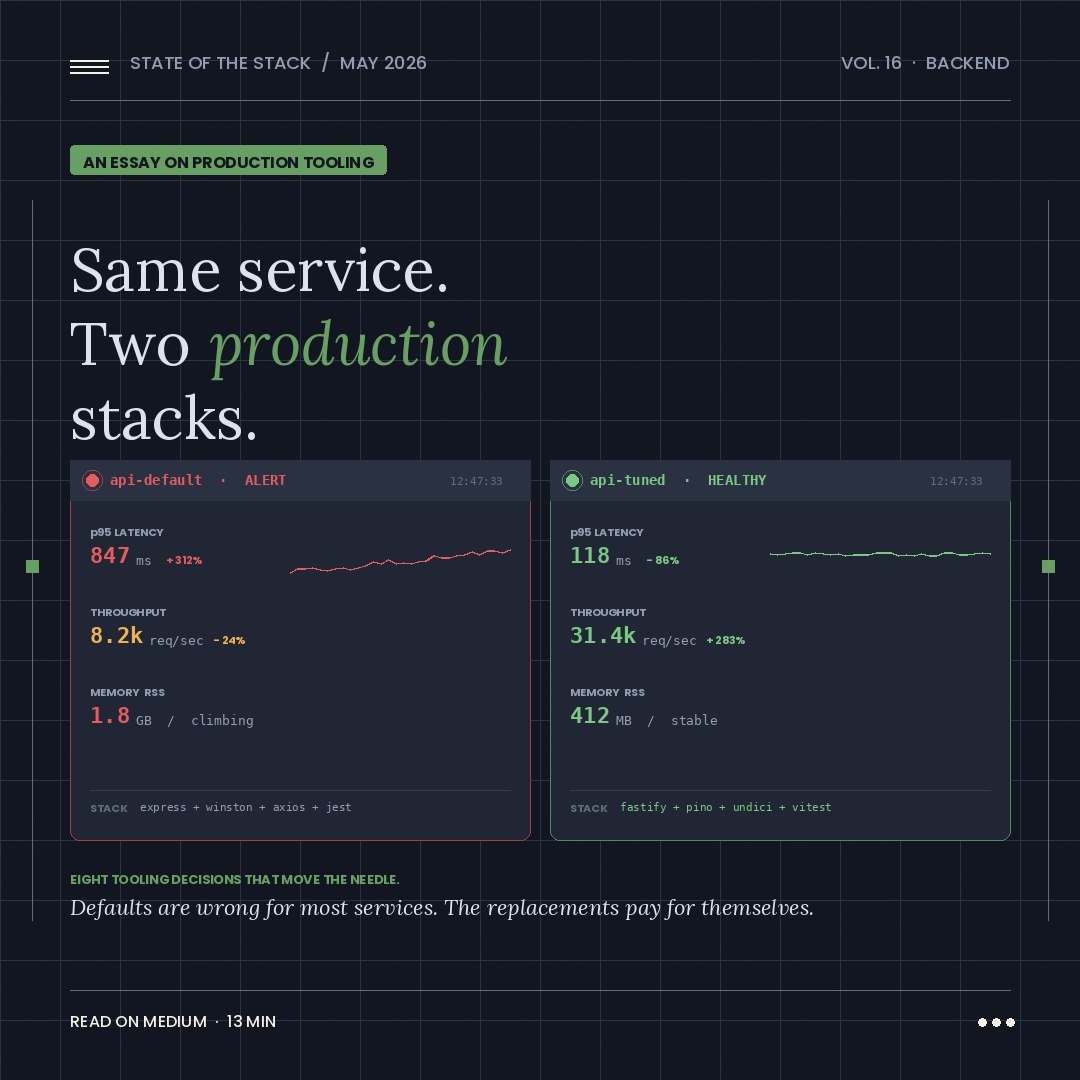Click the '+312%' latency change
Screen dimensions: 1080x1080
[x=184, y=561]
